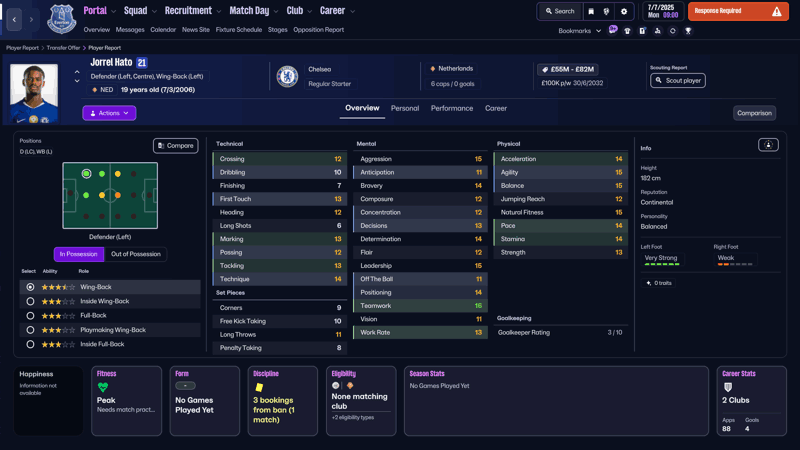Viewport: 800px width, 450px height.
Task: Click the Very Strong left foot bar
Action: point(662,264)
